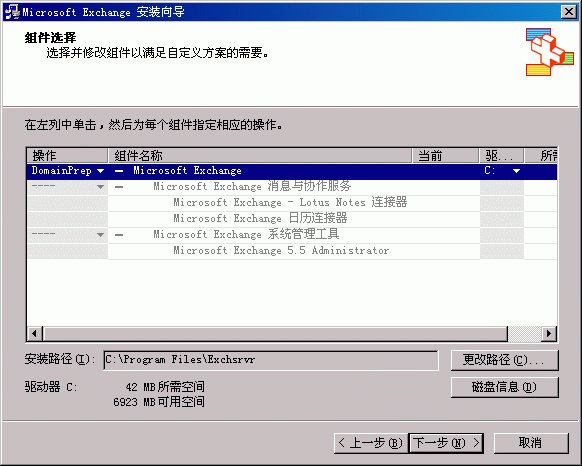Open action dropdown for 消息与协作服务 row
The height and width of the screenshot is (466, 582).
pyautogui.click(x=100, y=187)
